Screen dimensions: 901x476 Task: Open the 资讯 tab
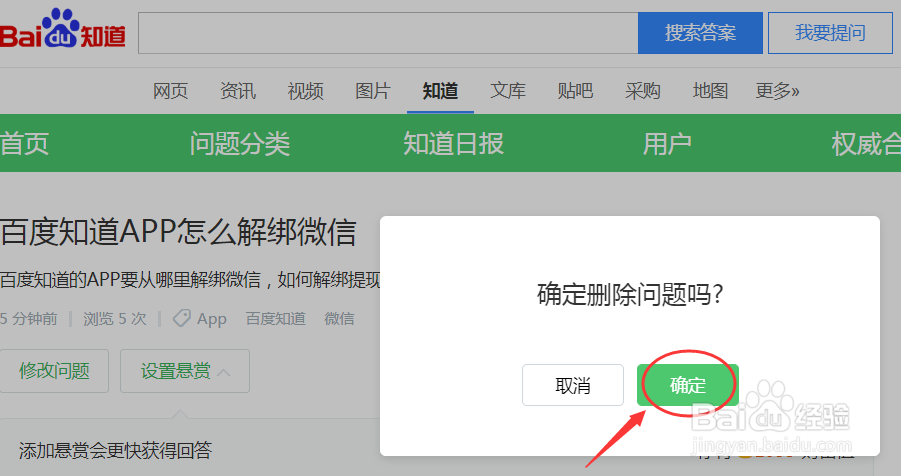238,91
